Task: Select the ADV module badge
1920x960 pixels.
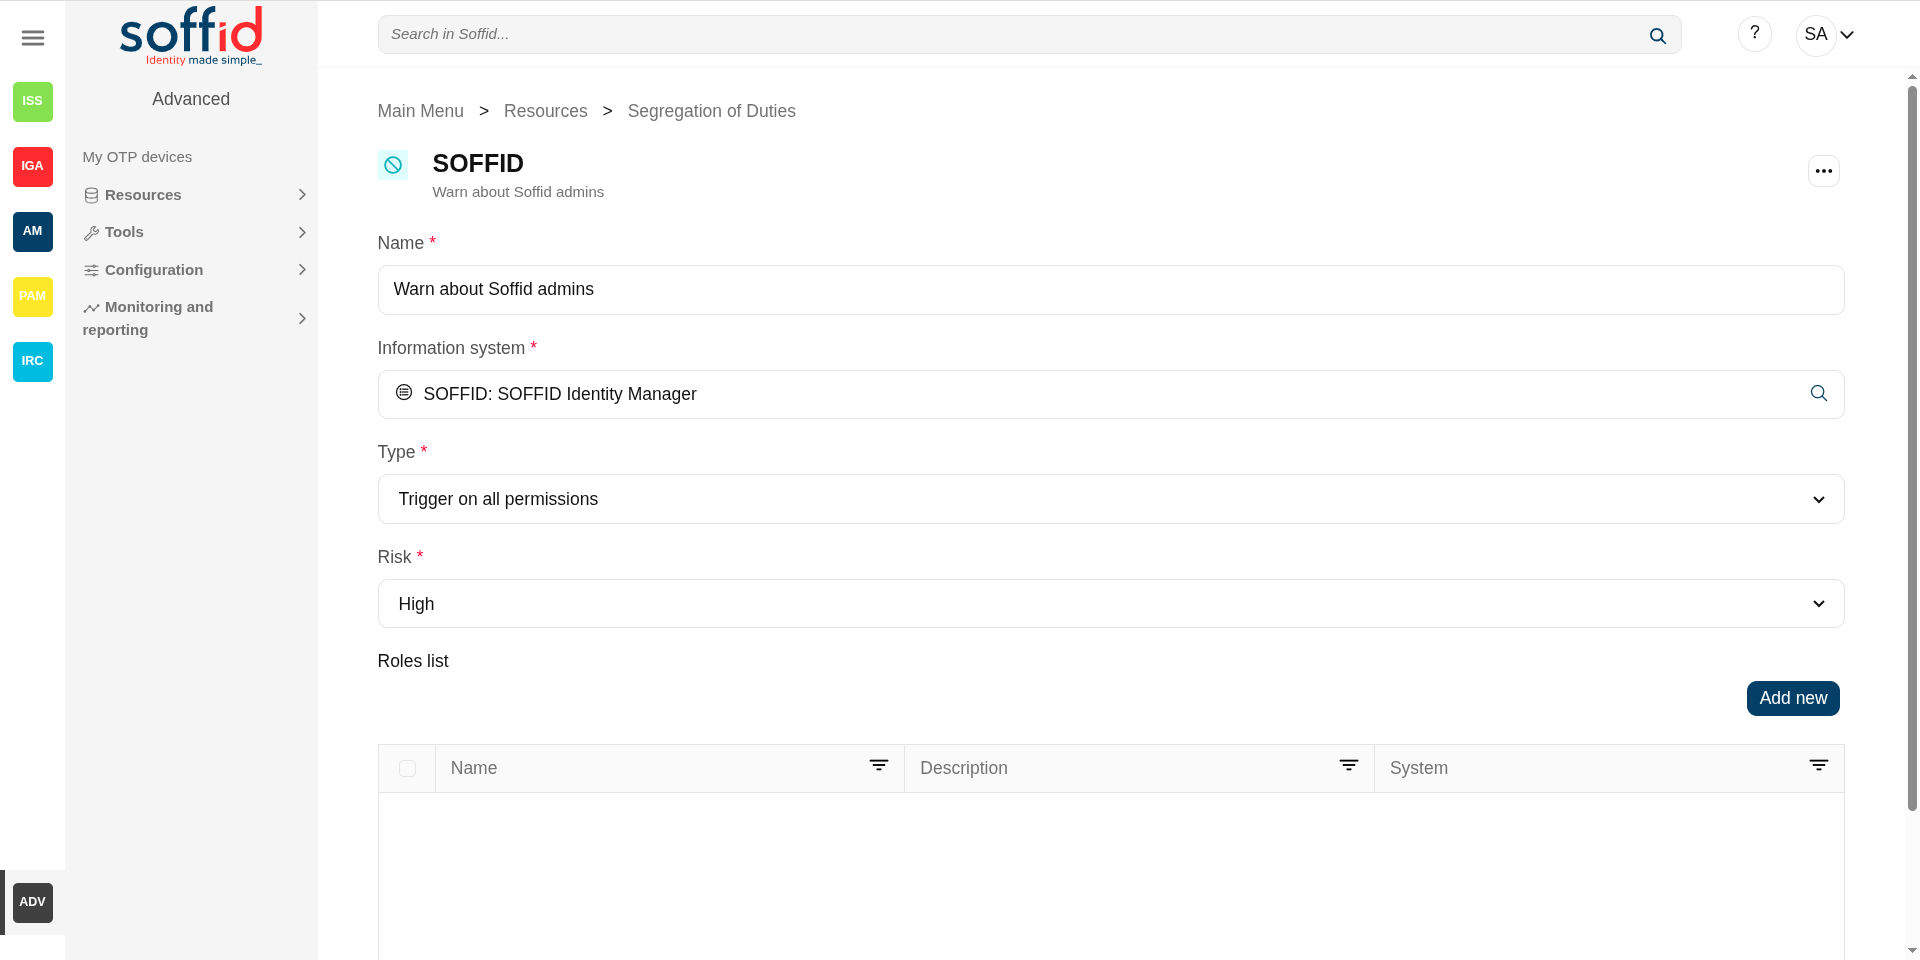Action: coord(33,902)
